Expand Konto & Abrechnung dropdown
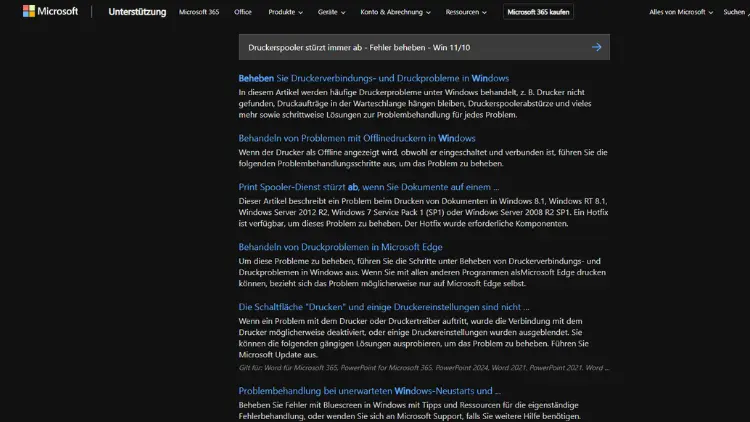Viewport: 750px width, 422px height. [x=396, y=12]
